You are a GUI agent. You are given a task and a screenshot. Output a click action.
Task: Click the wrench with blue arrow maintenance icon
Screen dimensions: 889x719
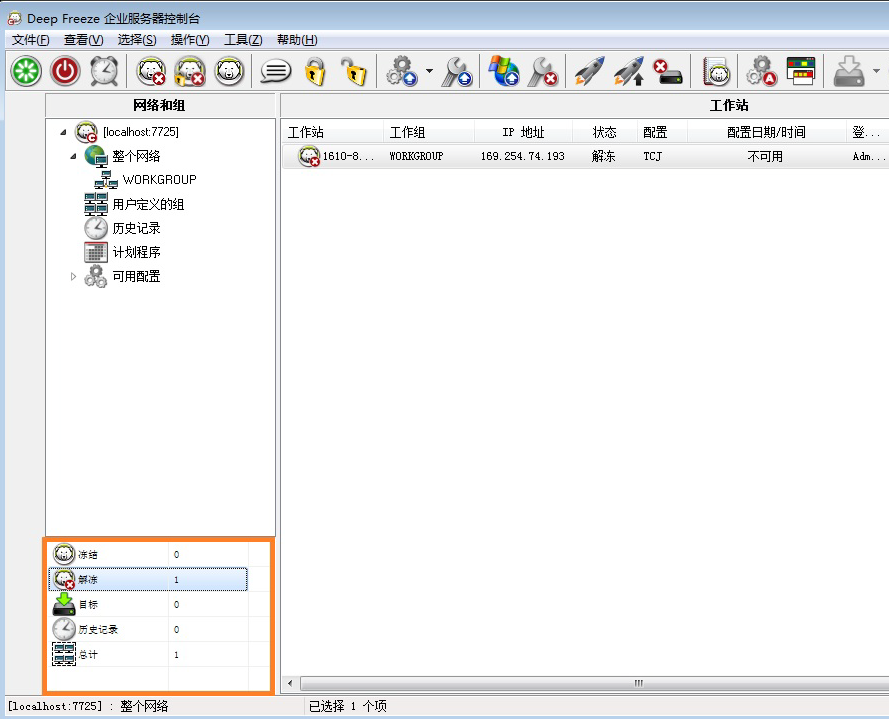coord(458,71)
